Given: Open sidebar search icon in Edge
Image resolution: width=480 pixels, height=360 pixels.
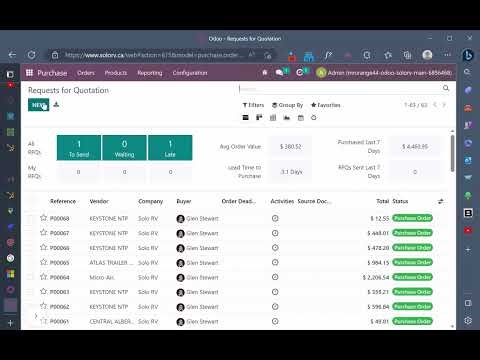Looking at the screenshot, I should click(x=468, y=72).
